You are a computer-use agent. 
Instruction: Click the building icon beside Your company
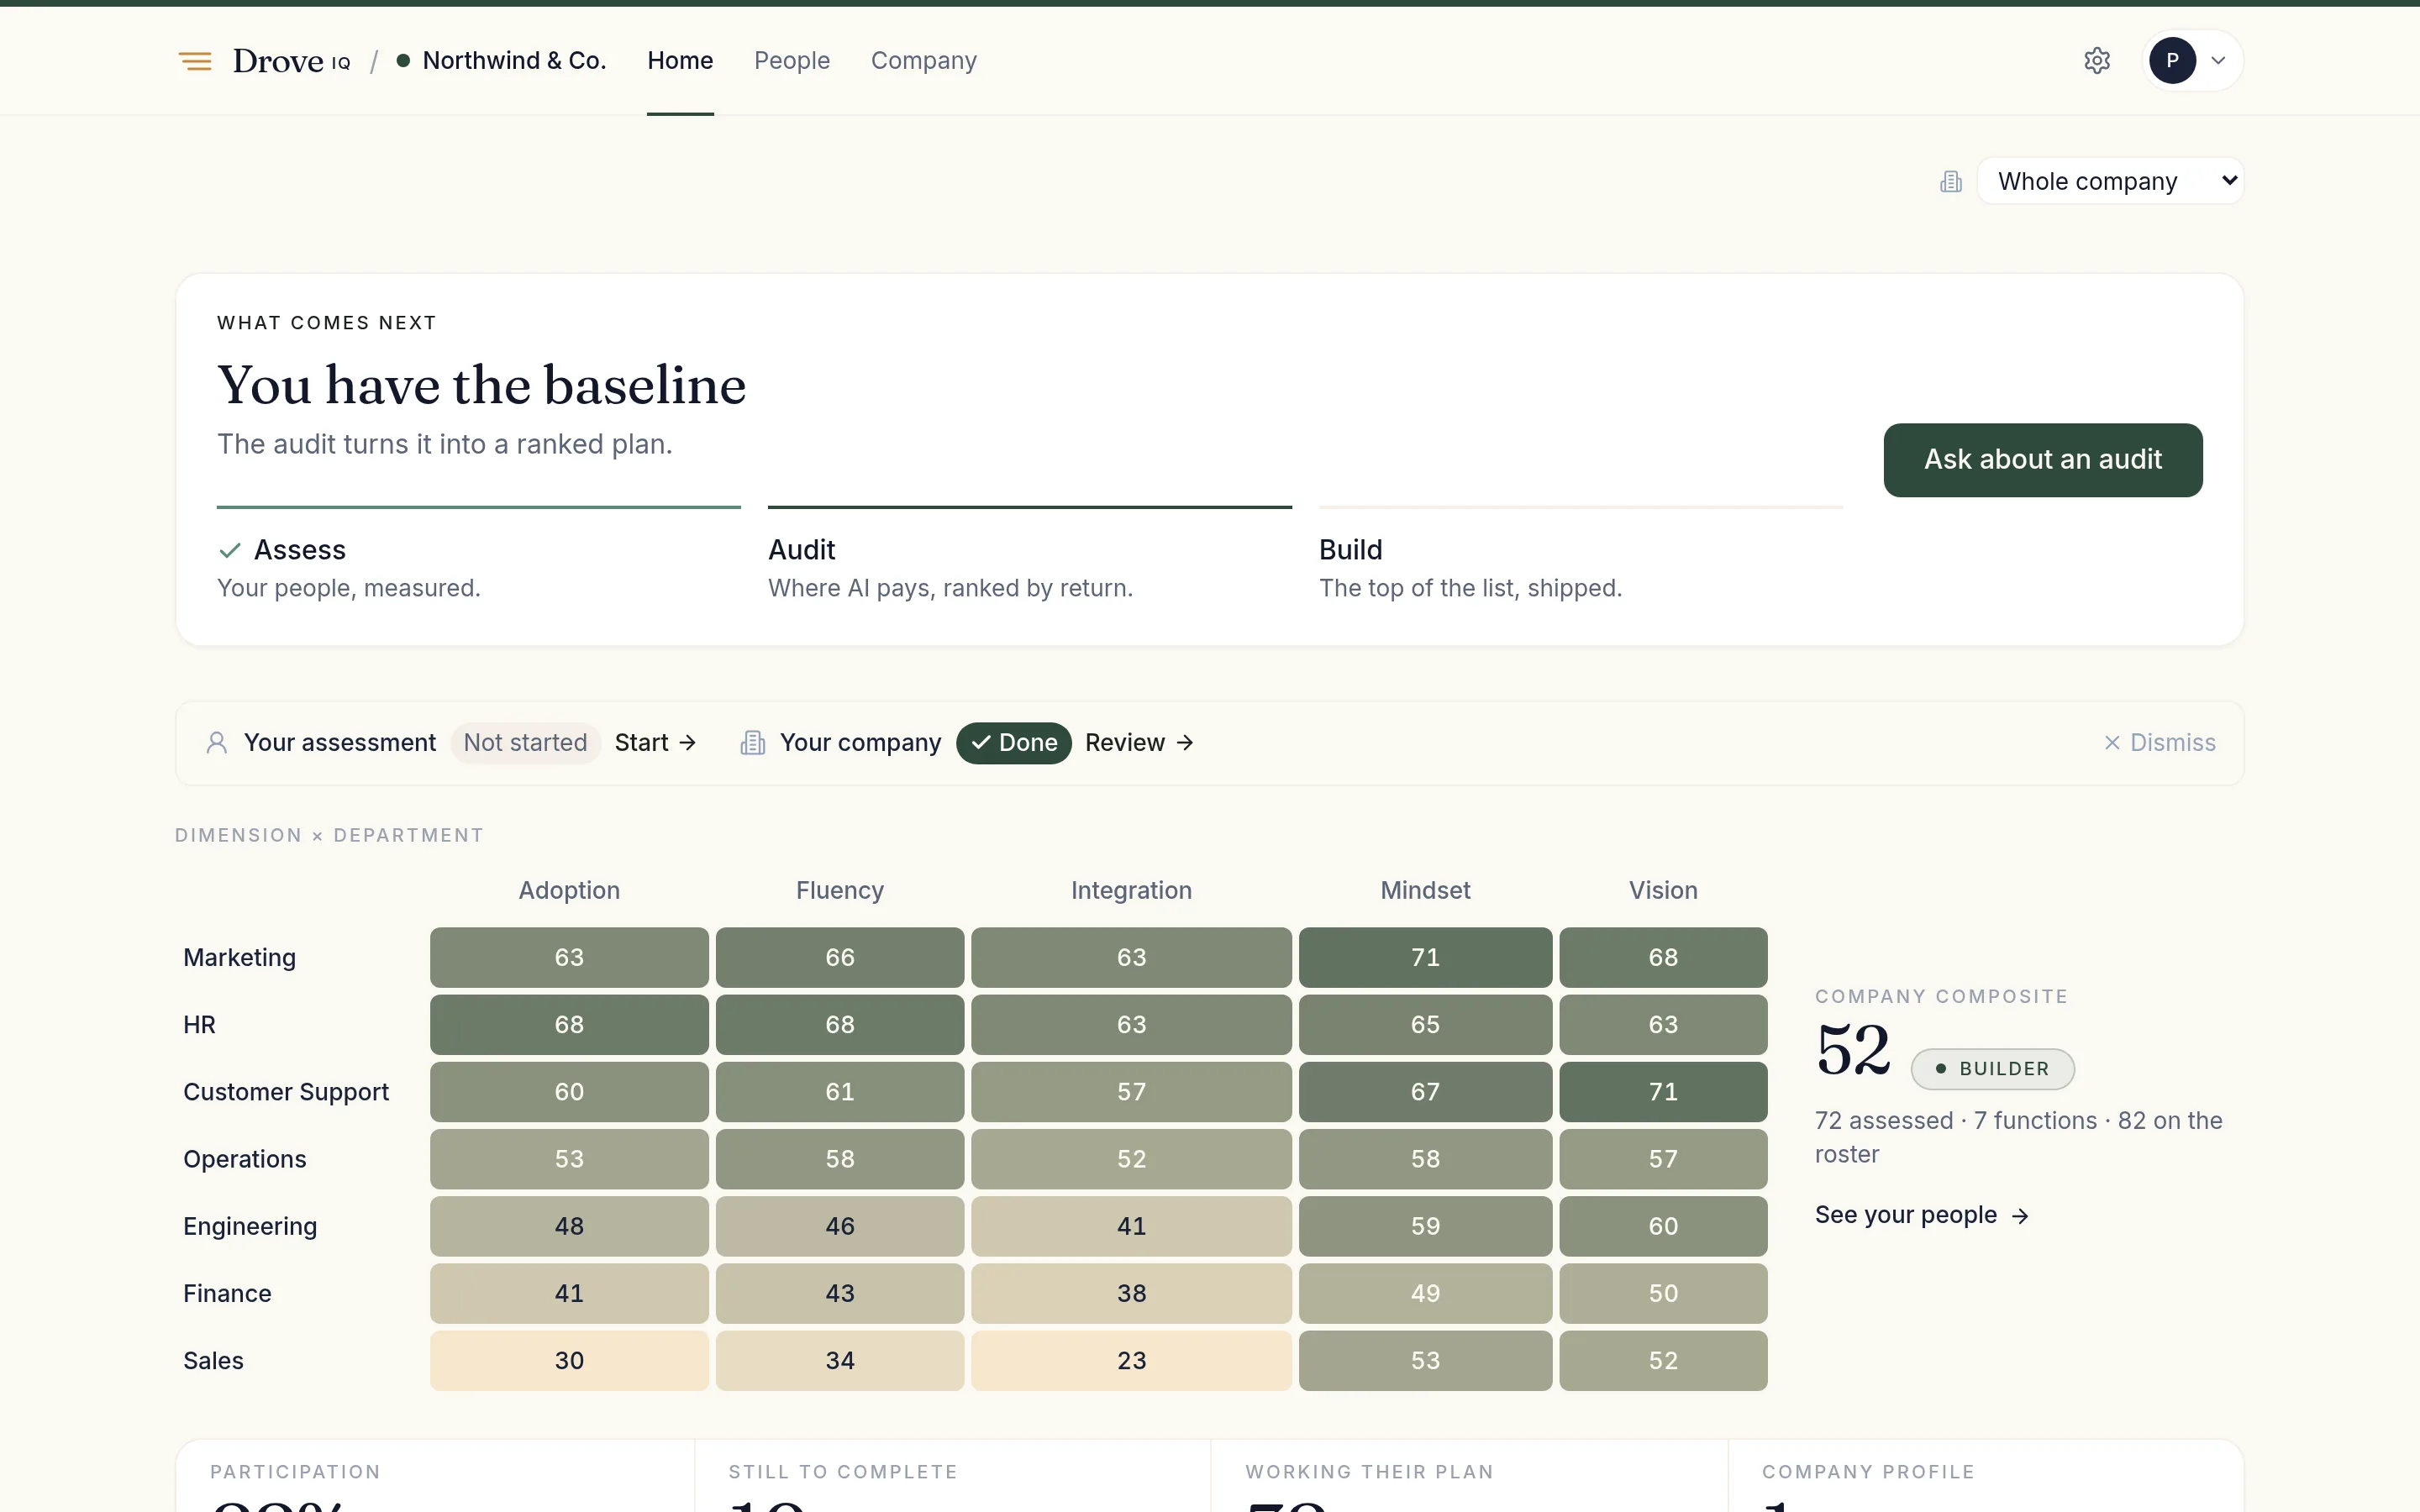[x=752, y=743]
